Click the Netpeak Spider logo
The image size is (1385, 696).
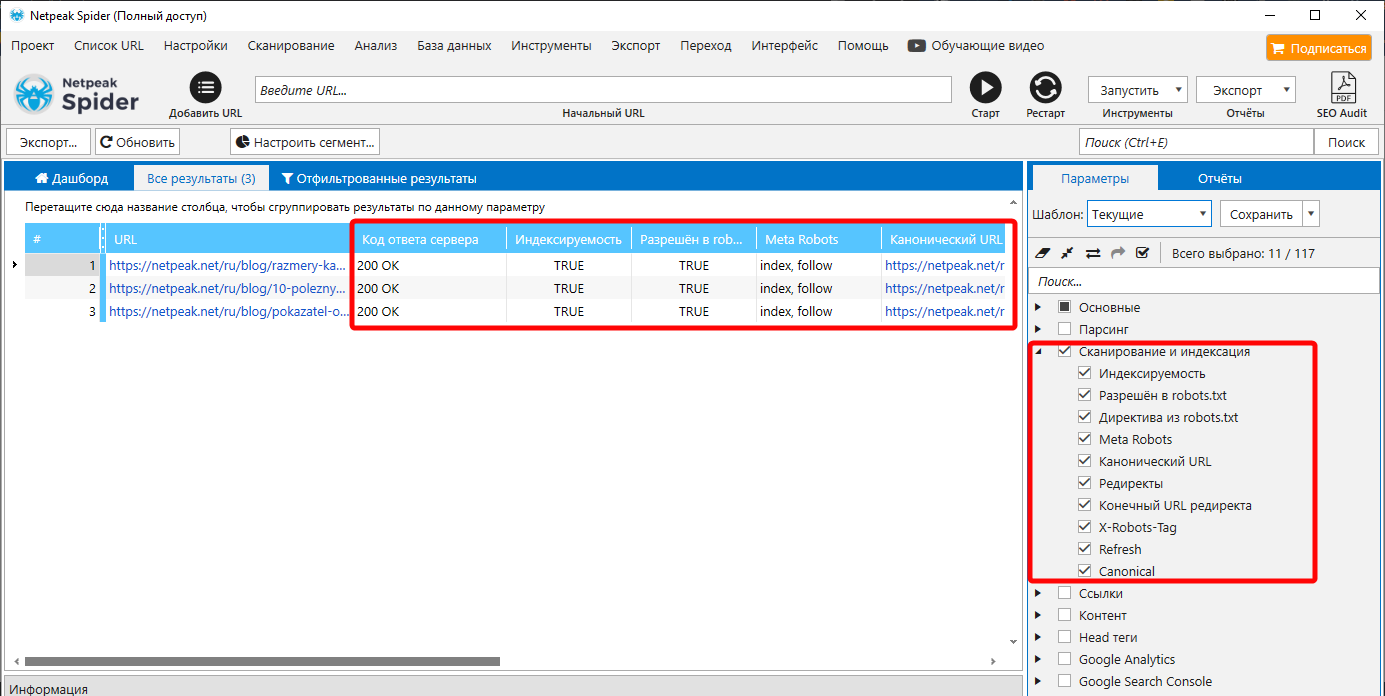point(77,94)
